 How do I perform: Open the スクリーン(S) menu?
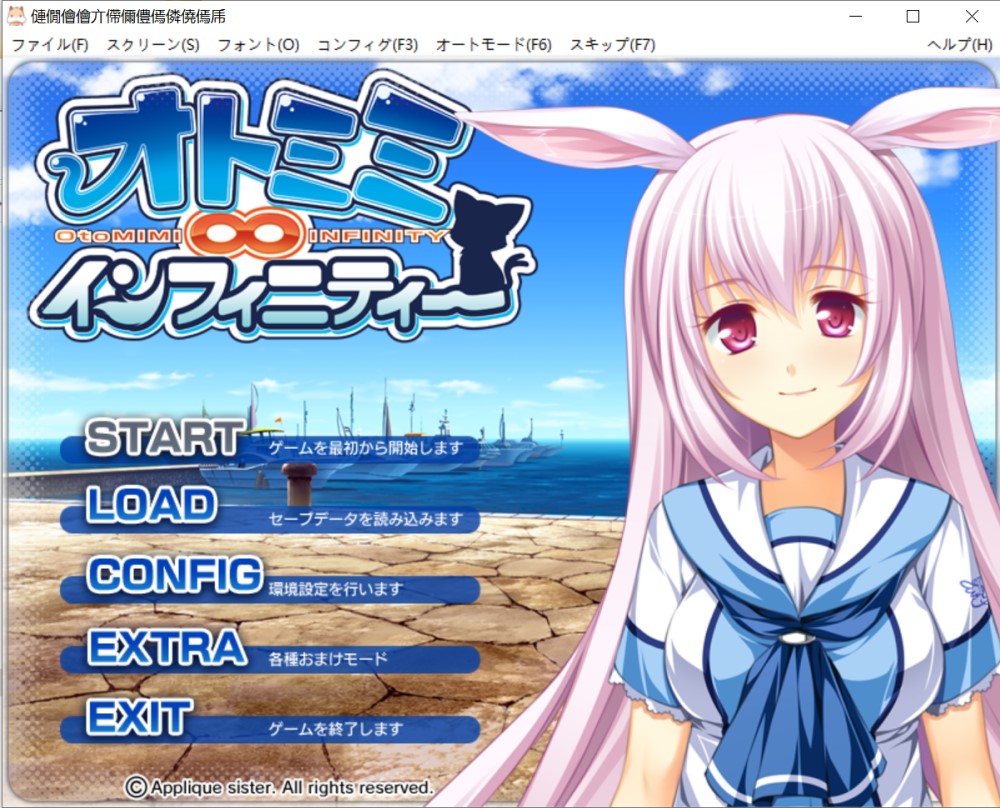point(152,45)
